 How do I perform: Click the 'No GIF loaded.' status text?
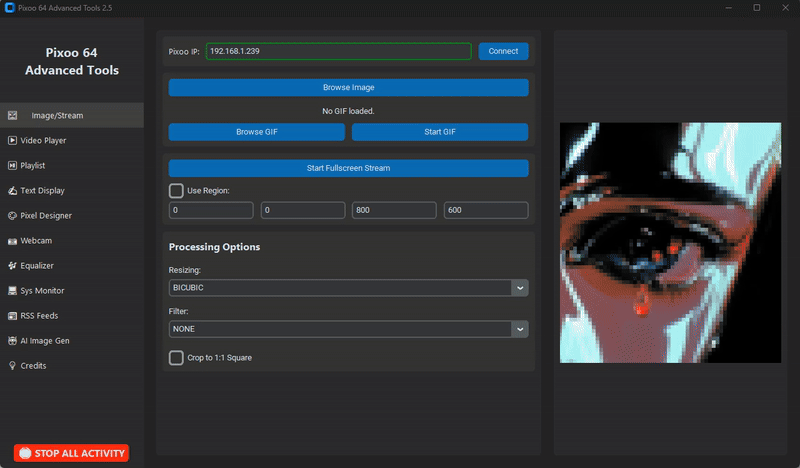pos(348,111)
